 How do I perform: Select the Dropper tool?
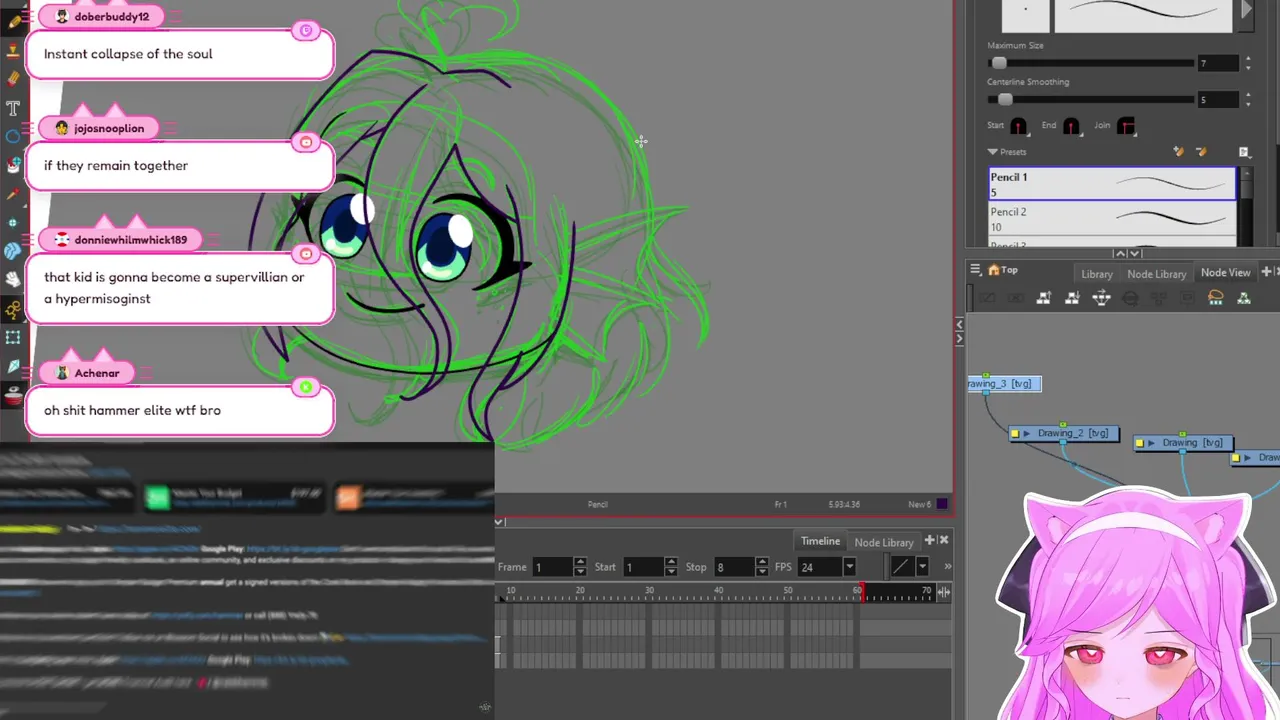(13, 194)
